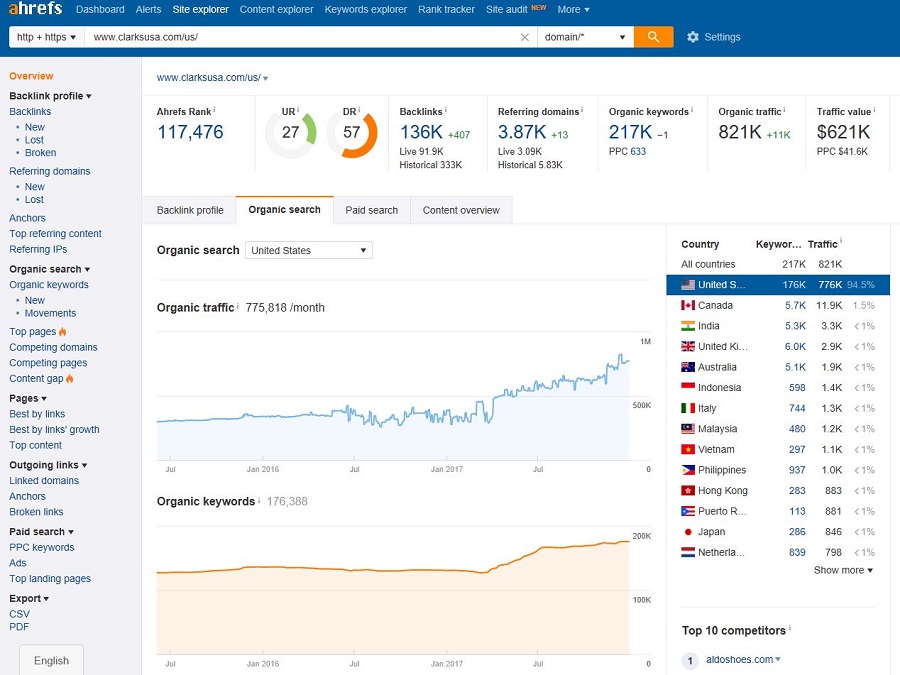Screen dimensions: 900x675
Task: Collapse the Export sidebar section
Action: 29,598
